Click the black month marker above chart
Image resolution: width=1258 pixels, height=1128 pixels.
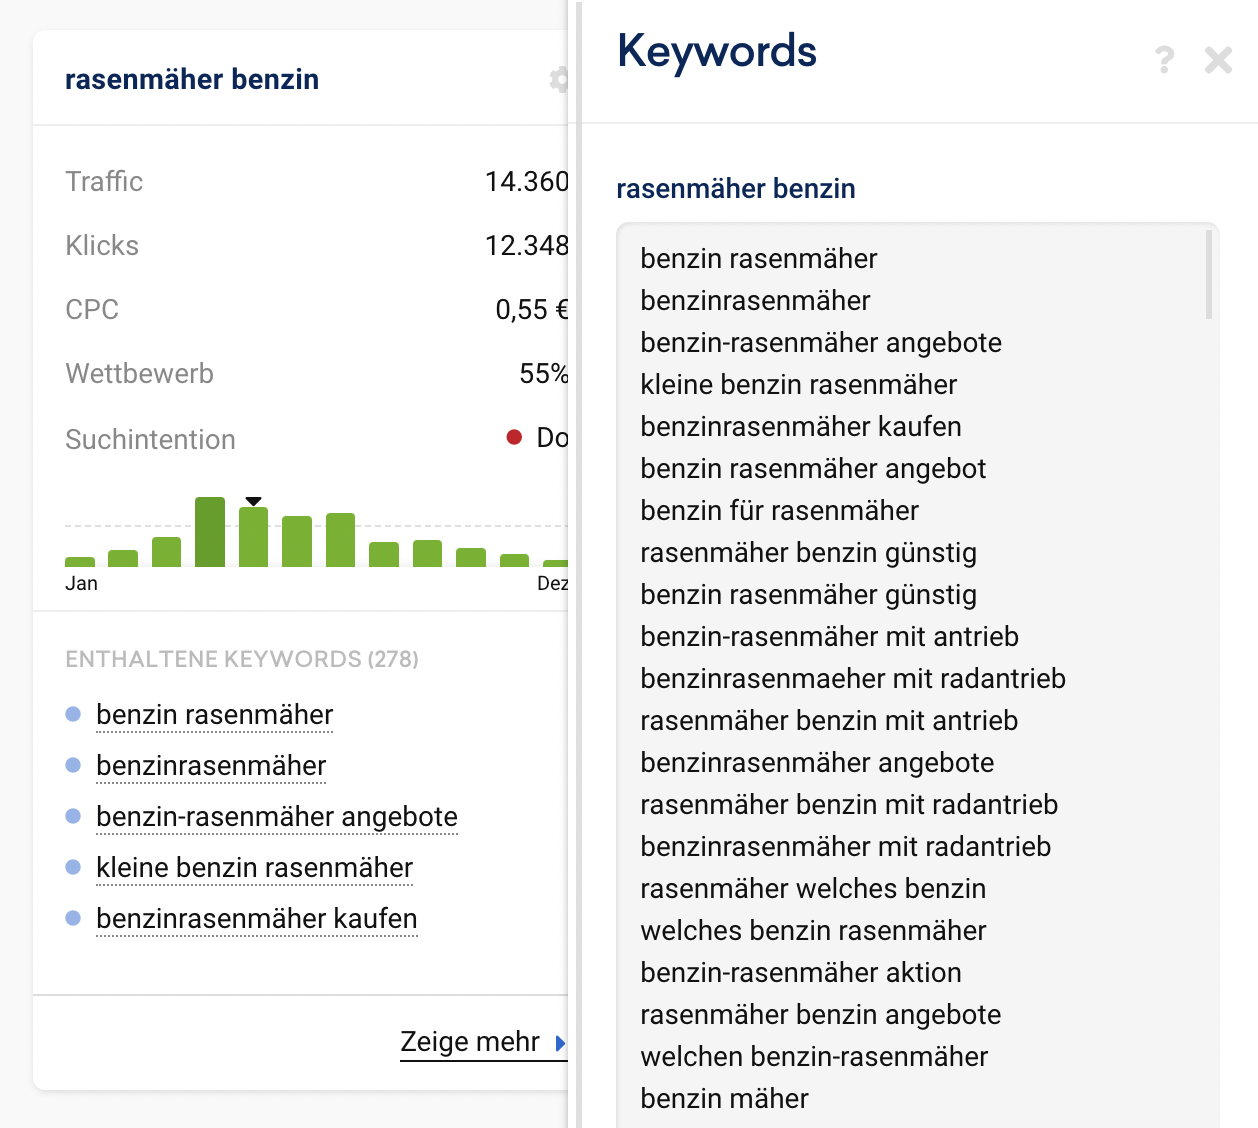pyautogui.click(x=254, y=501)
